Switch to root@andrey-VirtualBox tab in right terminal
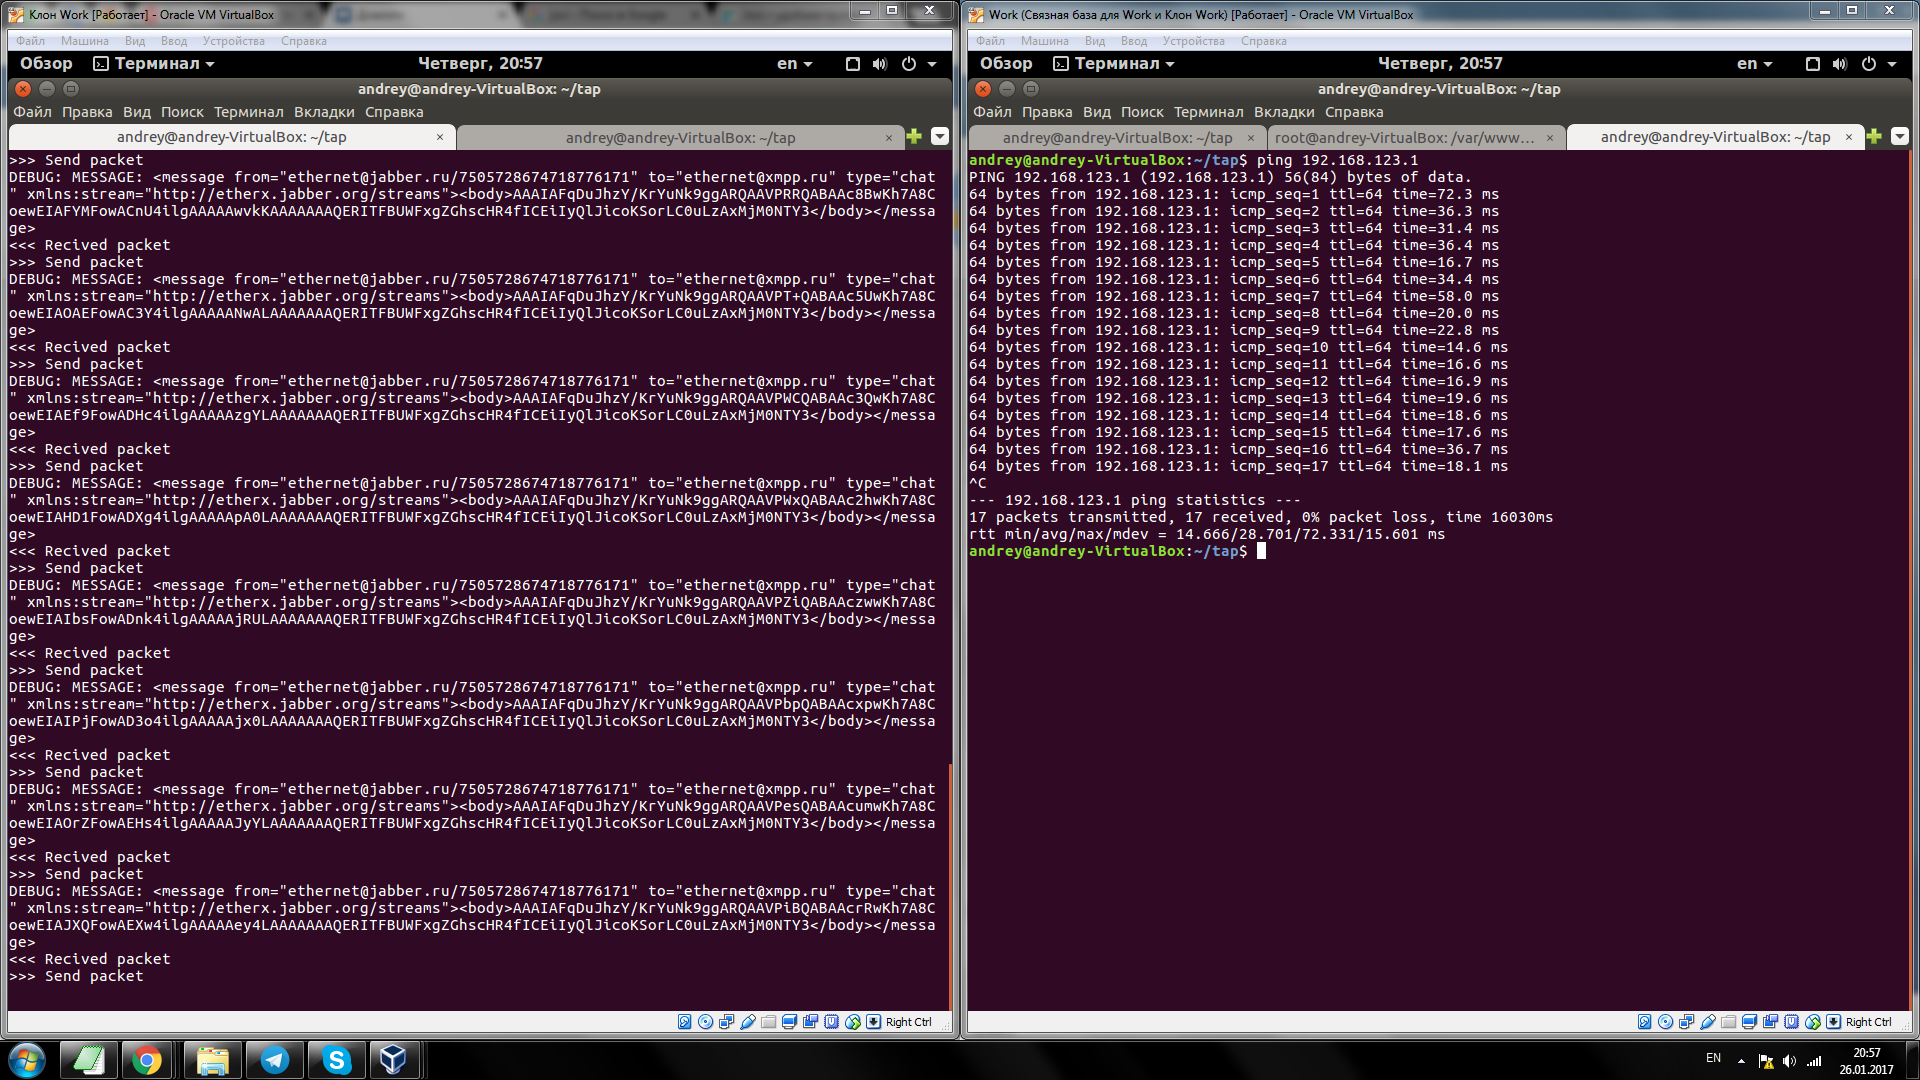This screenshot has height=1080, width=1920. tap(1404, 137)
